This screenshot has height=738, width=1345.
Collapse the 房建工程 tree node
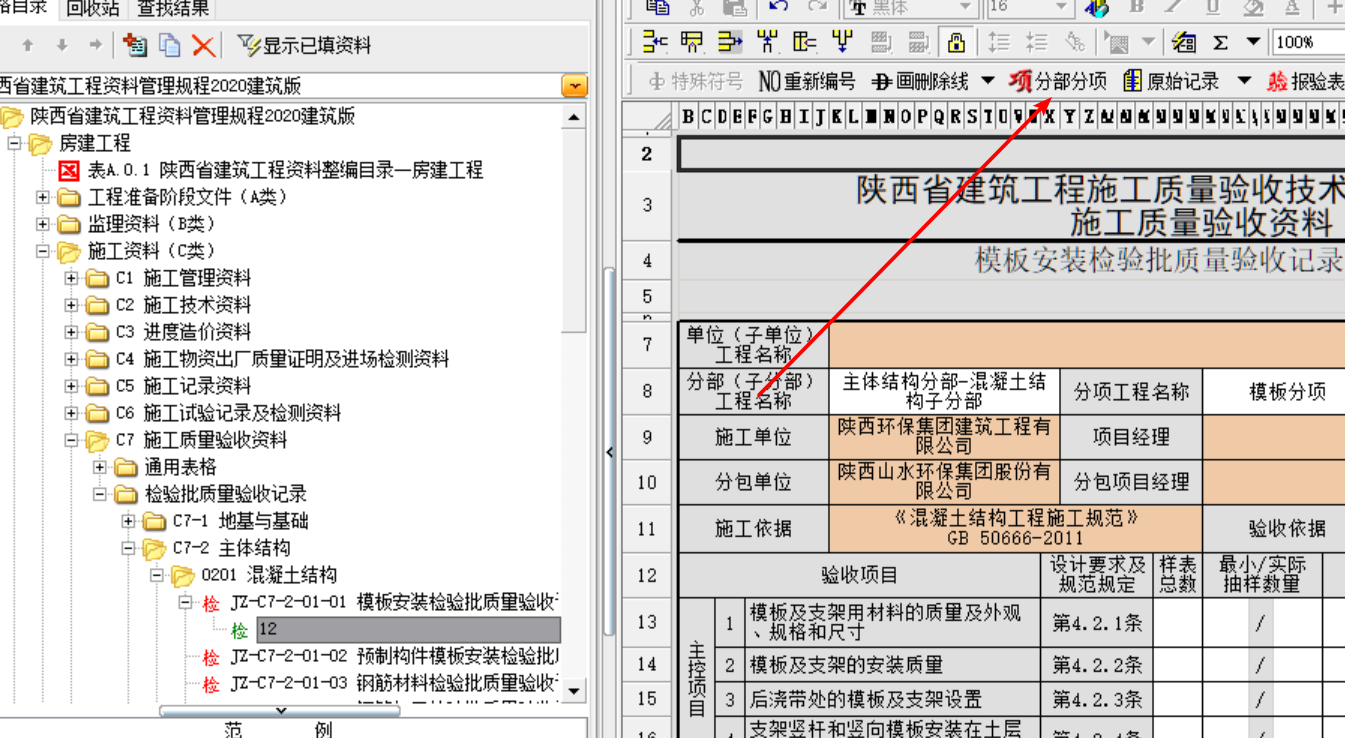pos(15,144)
